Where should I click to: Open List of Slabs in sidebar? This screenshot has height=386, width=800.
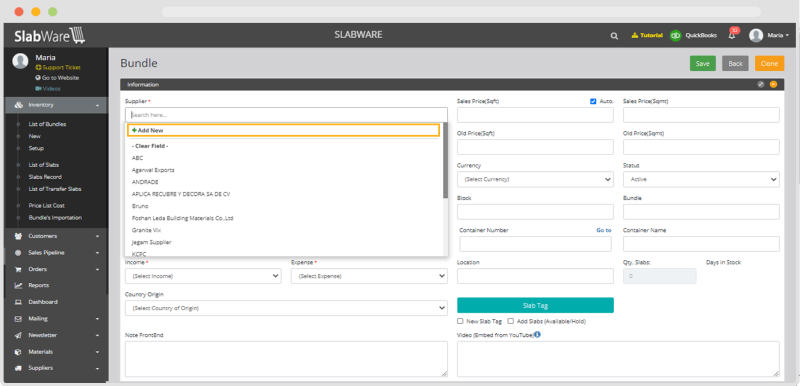tap(43, 165)
